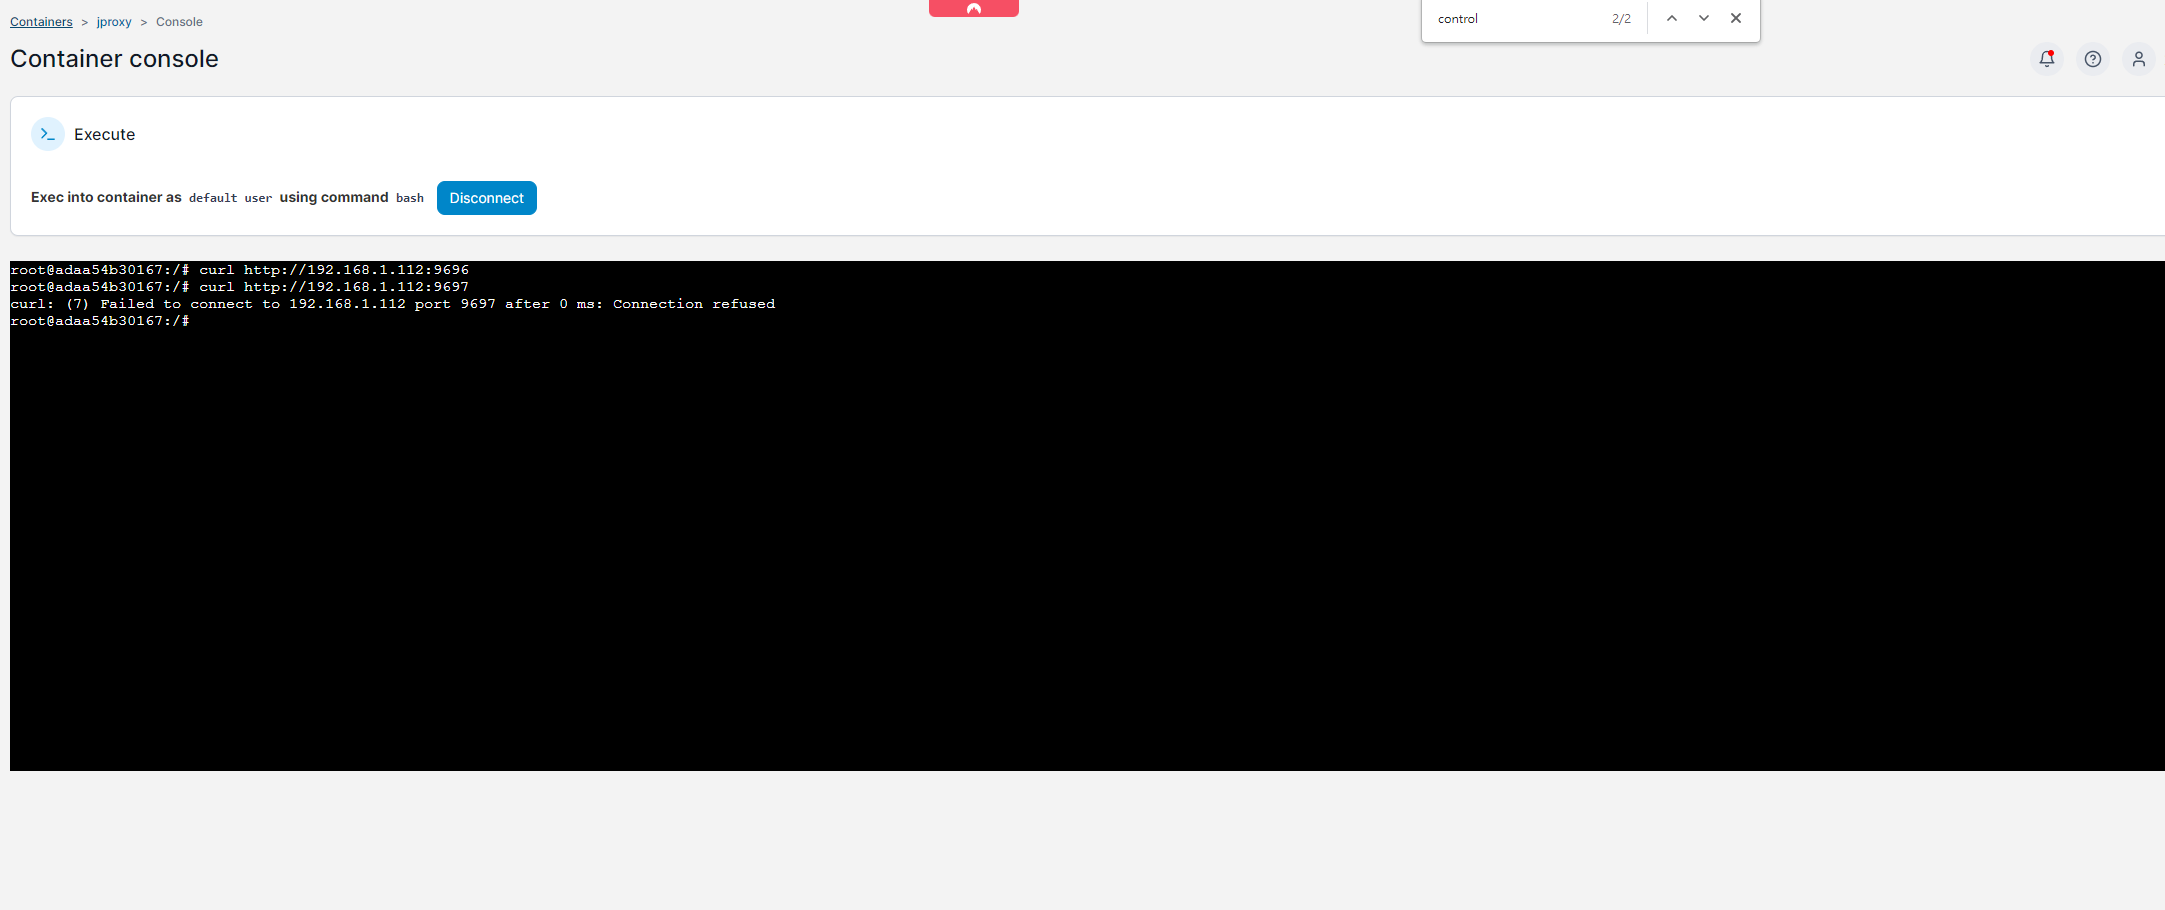Select the jproxy breadcrumb item
This screenshot has width=2165, height=910.
[x=113, y=21]
